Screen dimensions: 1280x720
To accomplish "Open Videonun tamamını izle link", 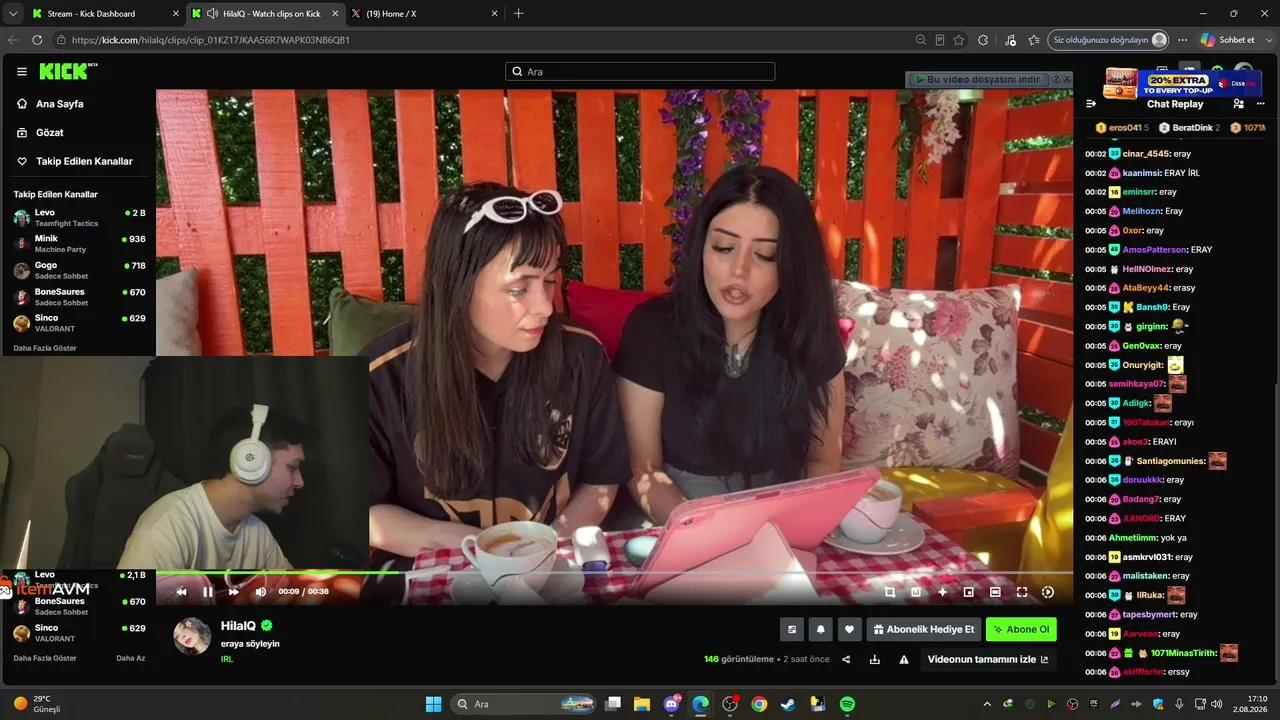I will tap(988, 659).
